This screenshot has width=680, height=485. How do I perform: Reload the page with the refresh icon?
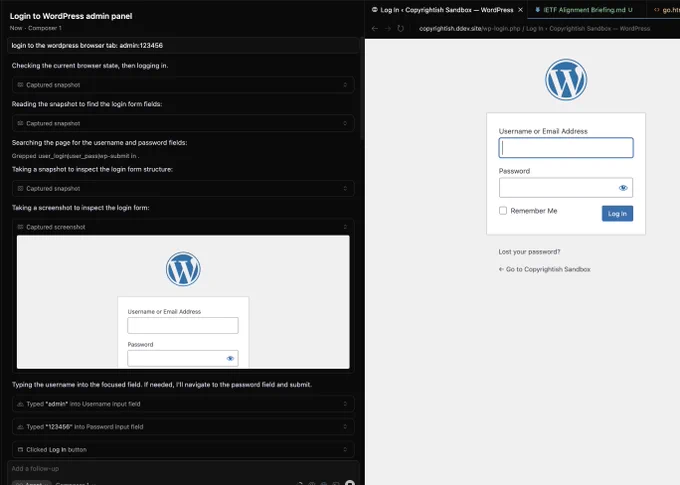click(x=400, y=28)
